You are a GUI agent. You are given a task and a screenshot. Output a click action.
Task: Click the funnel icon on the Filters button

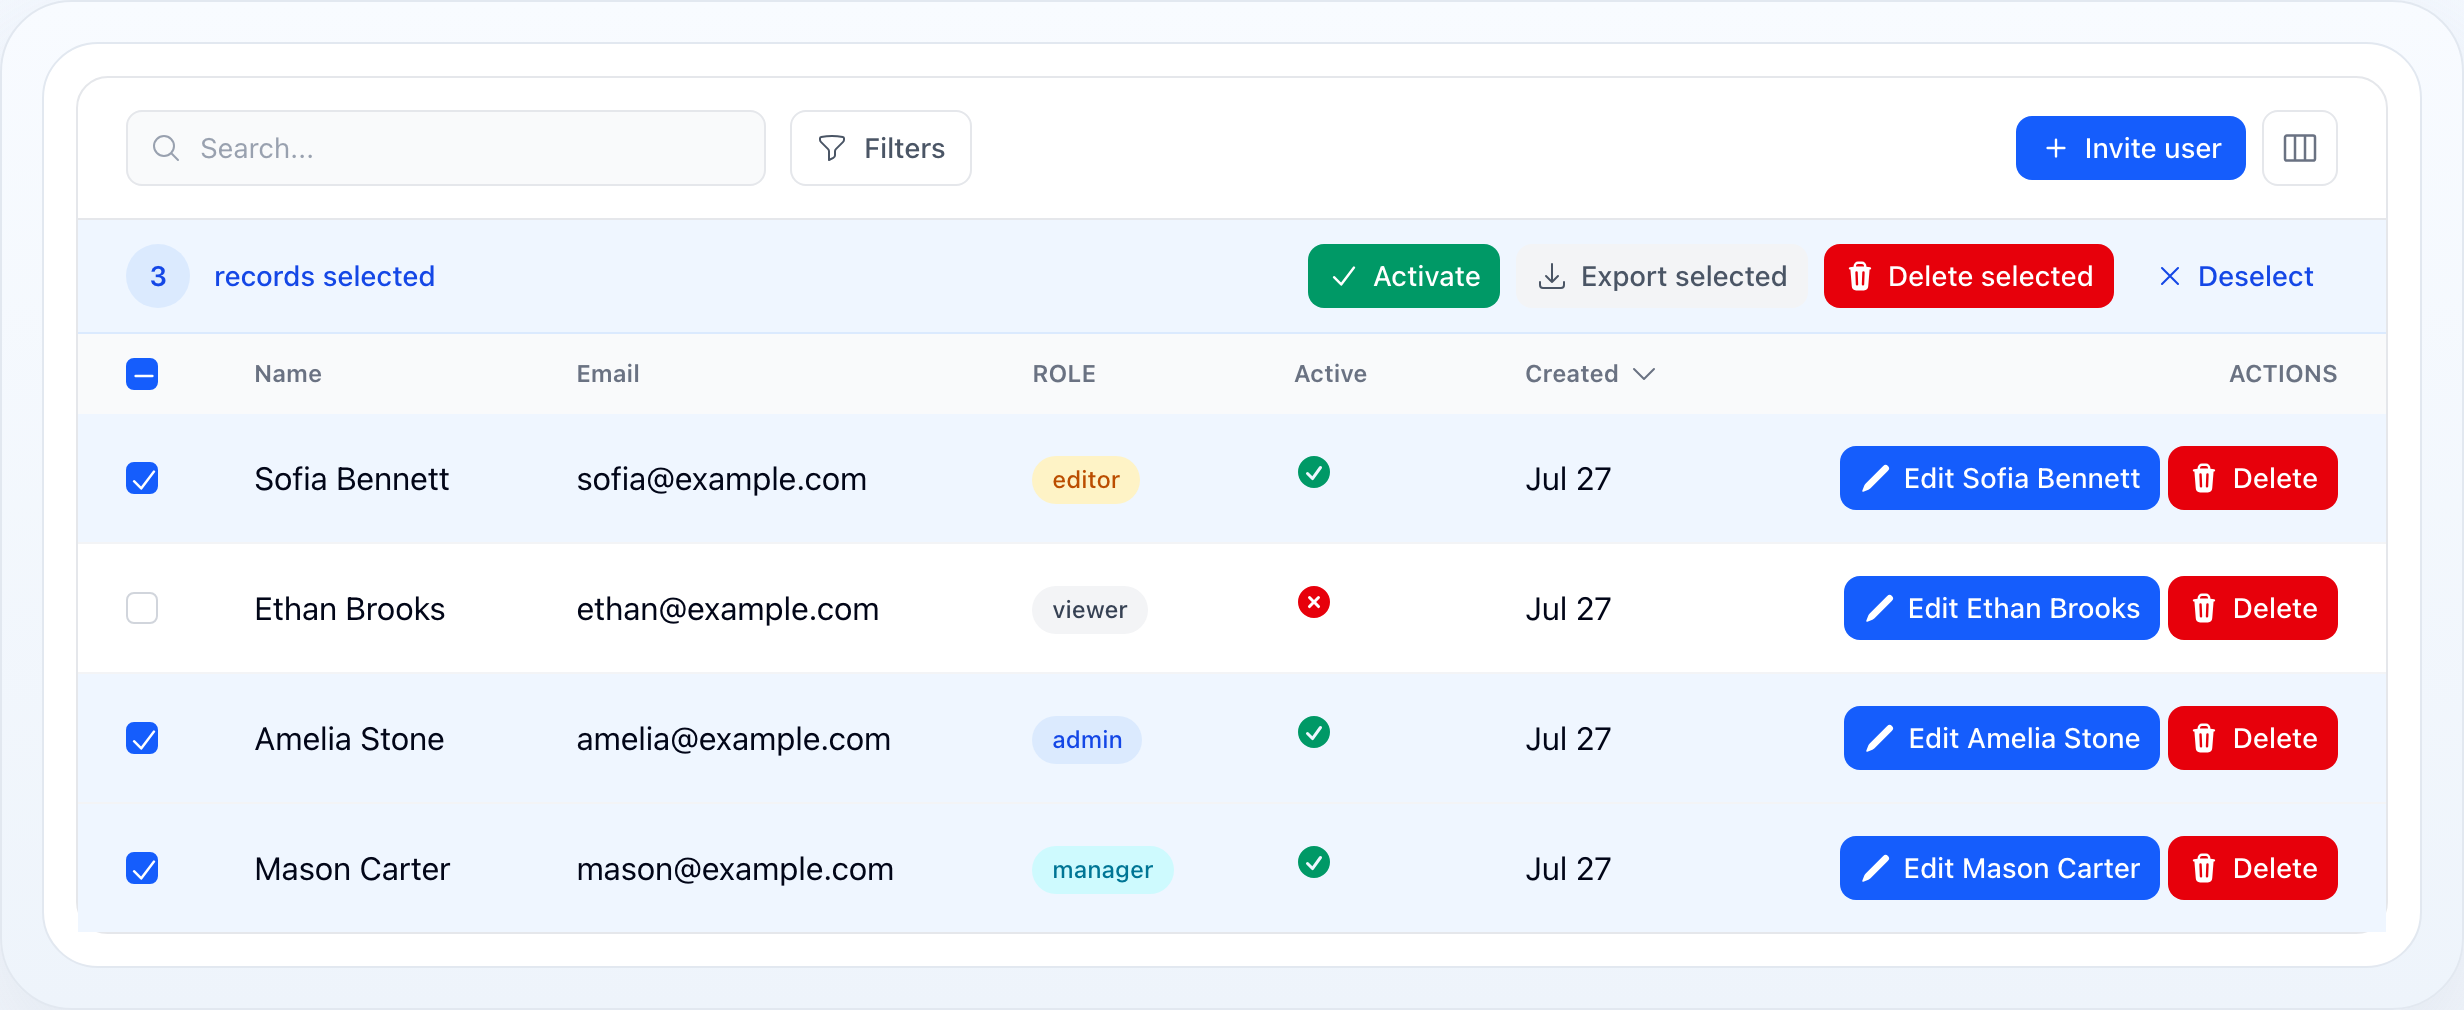[832, 148]
